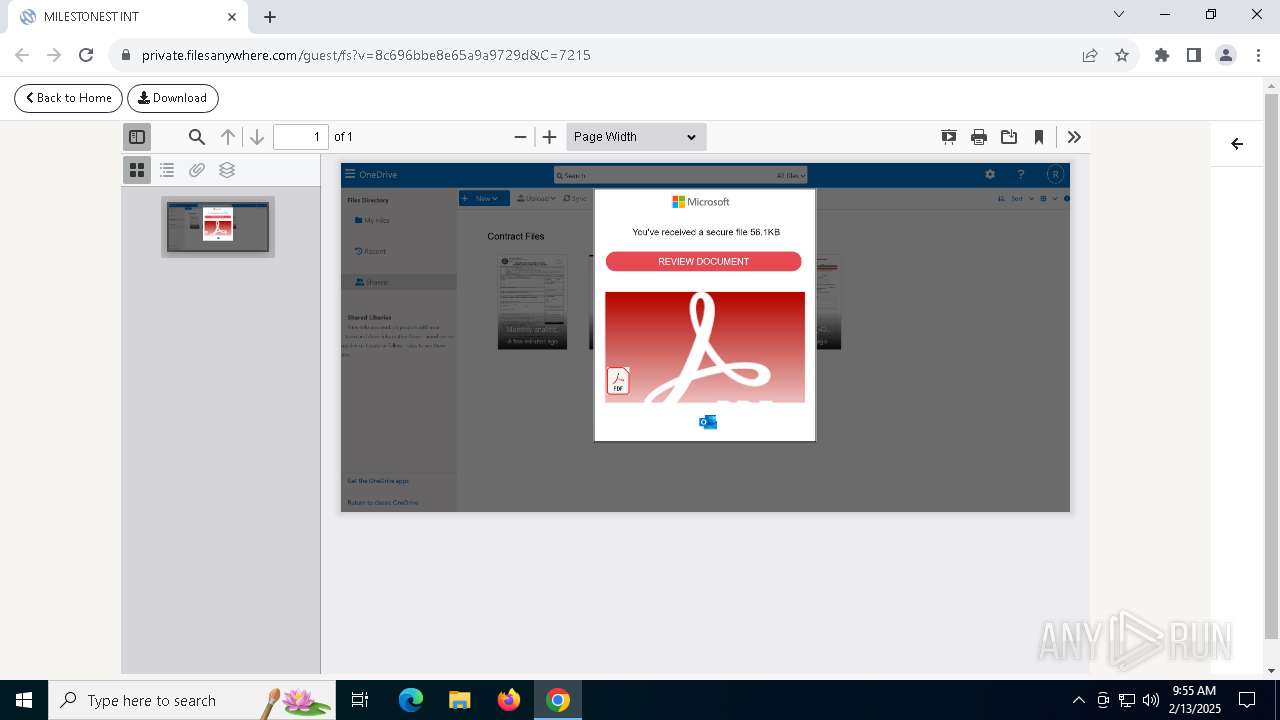Image resolution: width=1280 pixels, height=720 pixels.
Task: Collapse the right side panel arrow
Action: [1237, 144]
